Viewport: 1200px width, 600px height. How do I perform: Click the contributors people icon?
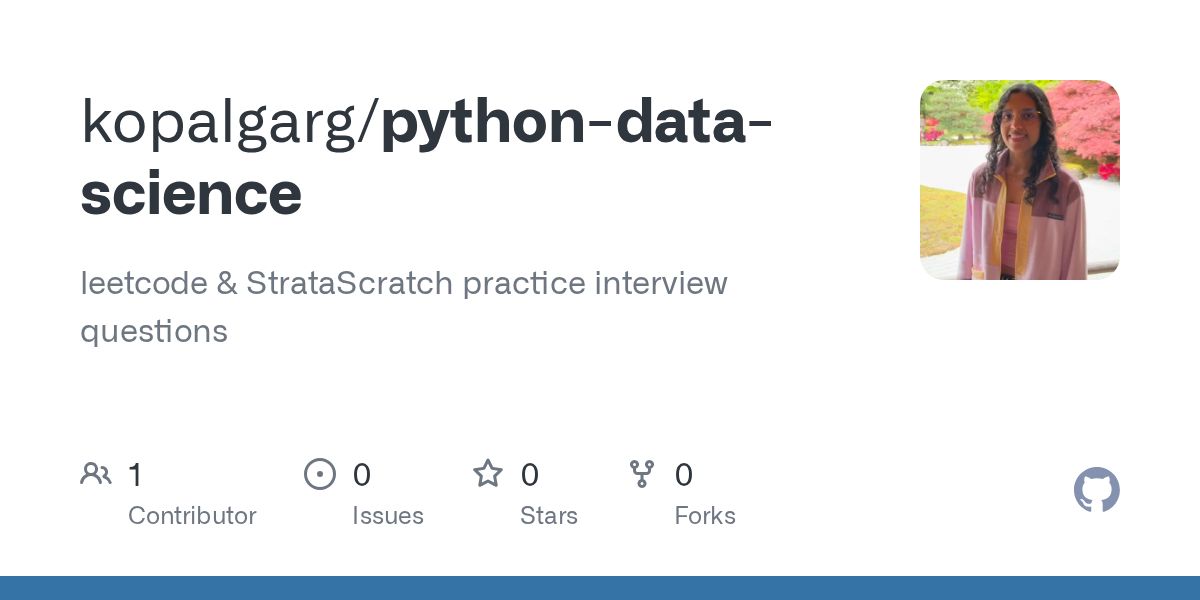coord(96,474)
